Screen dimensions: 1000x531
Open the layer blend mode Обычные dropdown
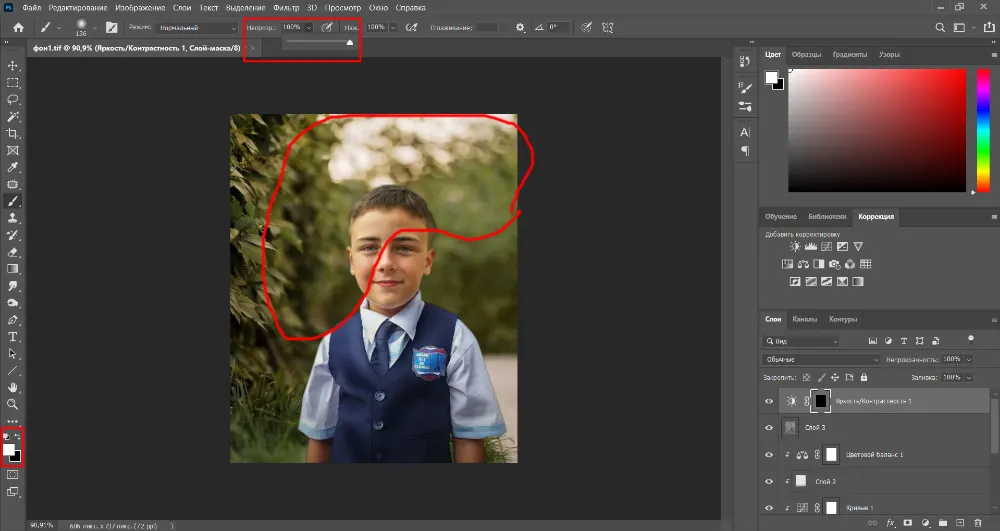click(x=820, y=359)
